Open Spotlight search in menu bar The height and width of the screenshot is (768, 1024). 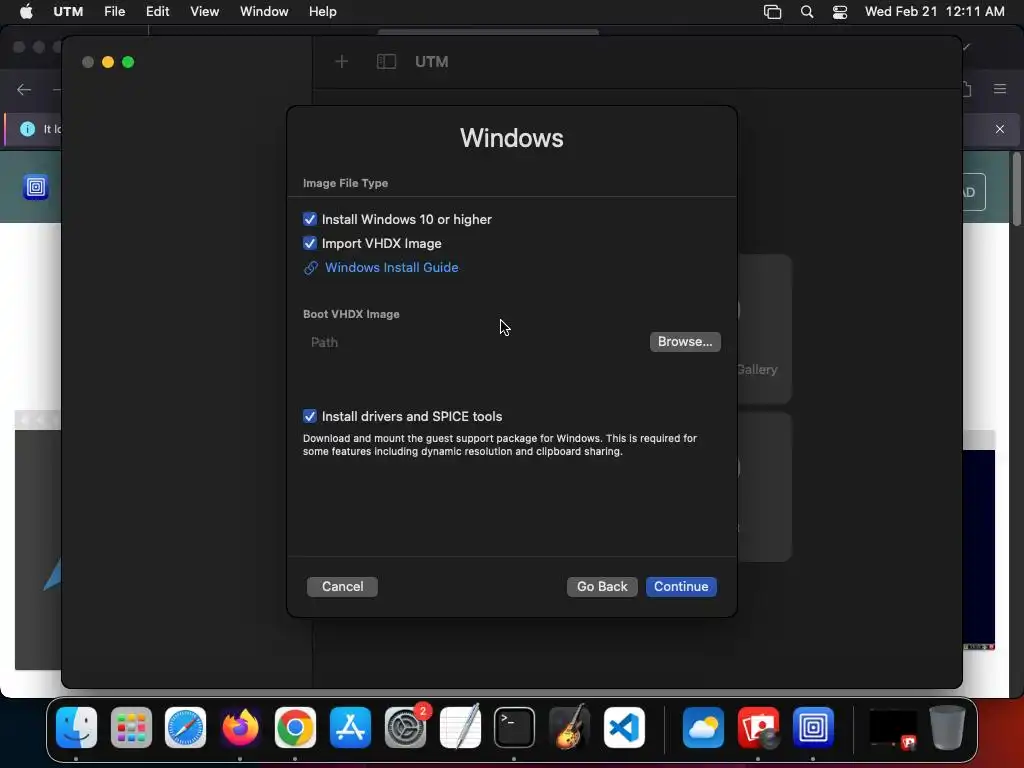(807, 12)
